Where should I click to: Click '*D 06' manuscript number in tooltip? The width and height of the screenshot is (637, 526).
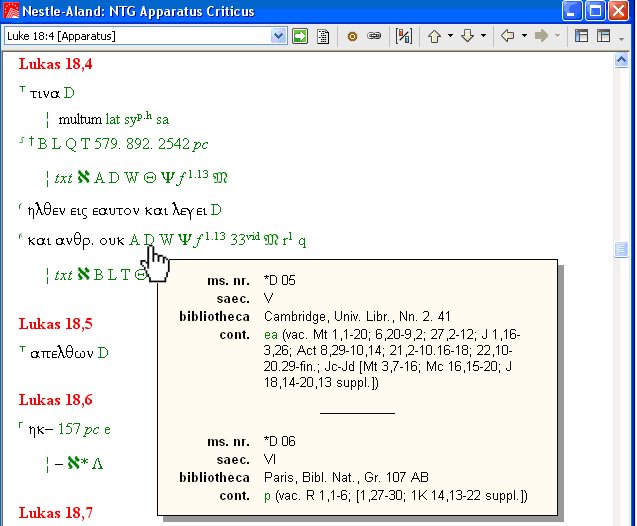280,441
